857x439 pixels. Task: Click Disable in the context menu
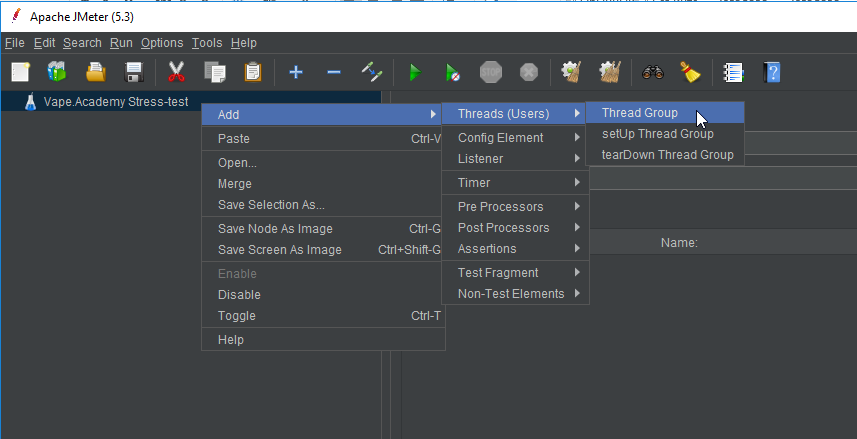(x=239, y=295)
